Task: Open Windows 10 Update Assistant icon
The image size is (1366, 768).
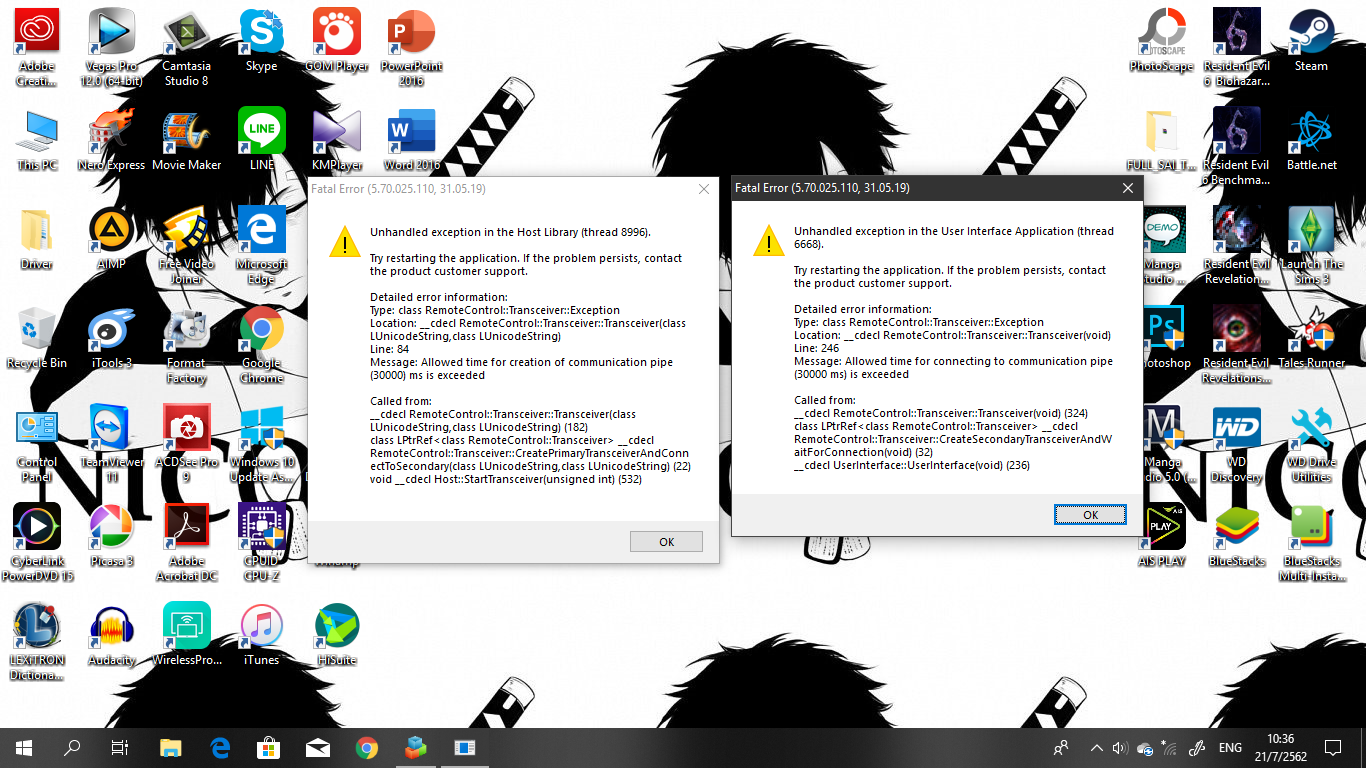Action: 262,442
